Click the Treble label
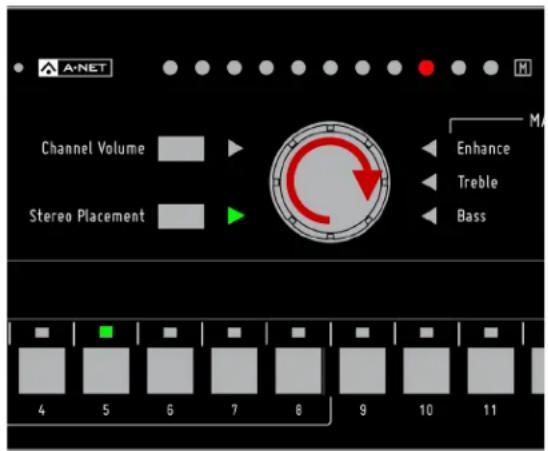This screenshot has width=548, height=451. click(x=478, y=182)
